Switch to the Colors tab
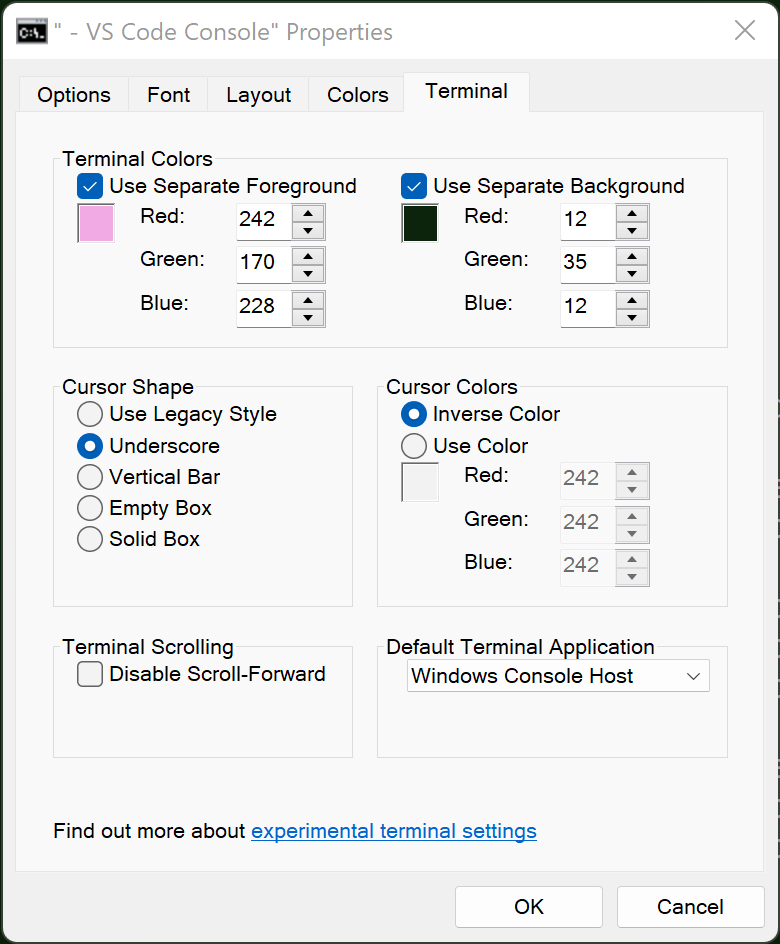Screen dimensions: 780x944 (x=356, y=94)
